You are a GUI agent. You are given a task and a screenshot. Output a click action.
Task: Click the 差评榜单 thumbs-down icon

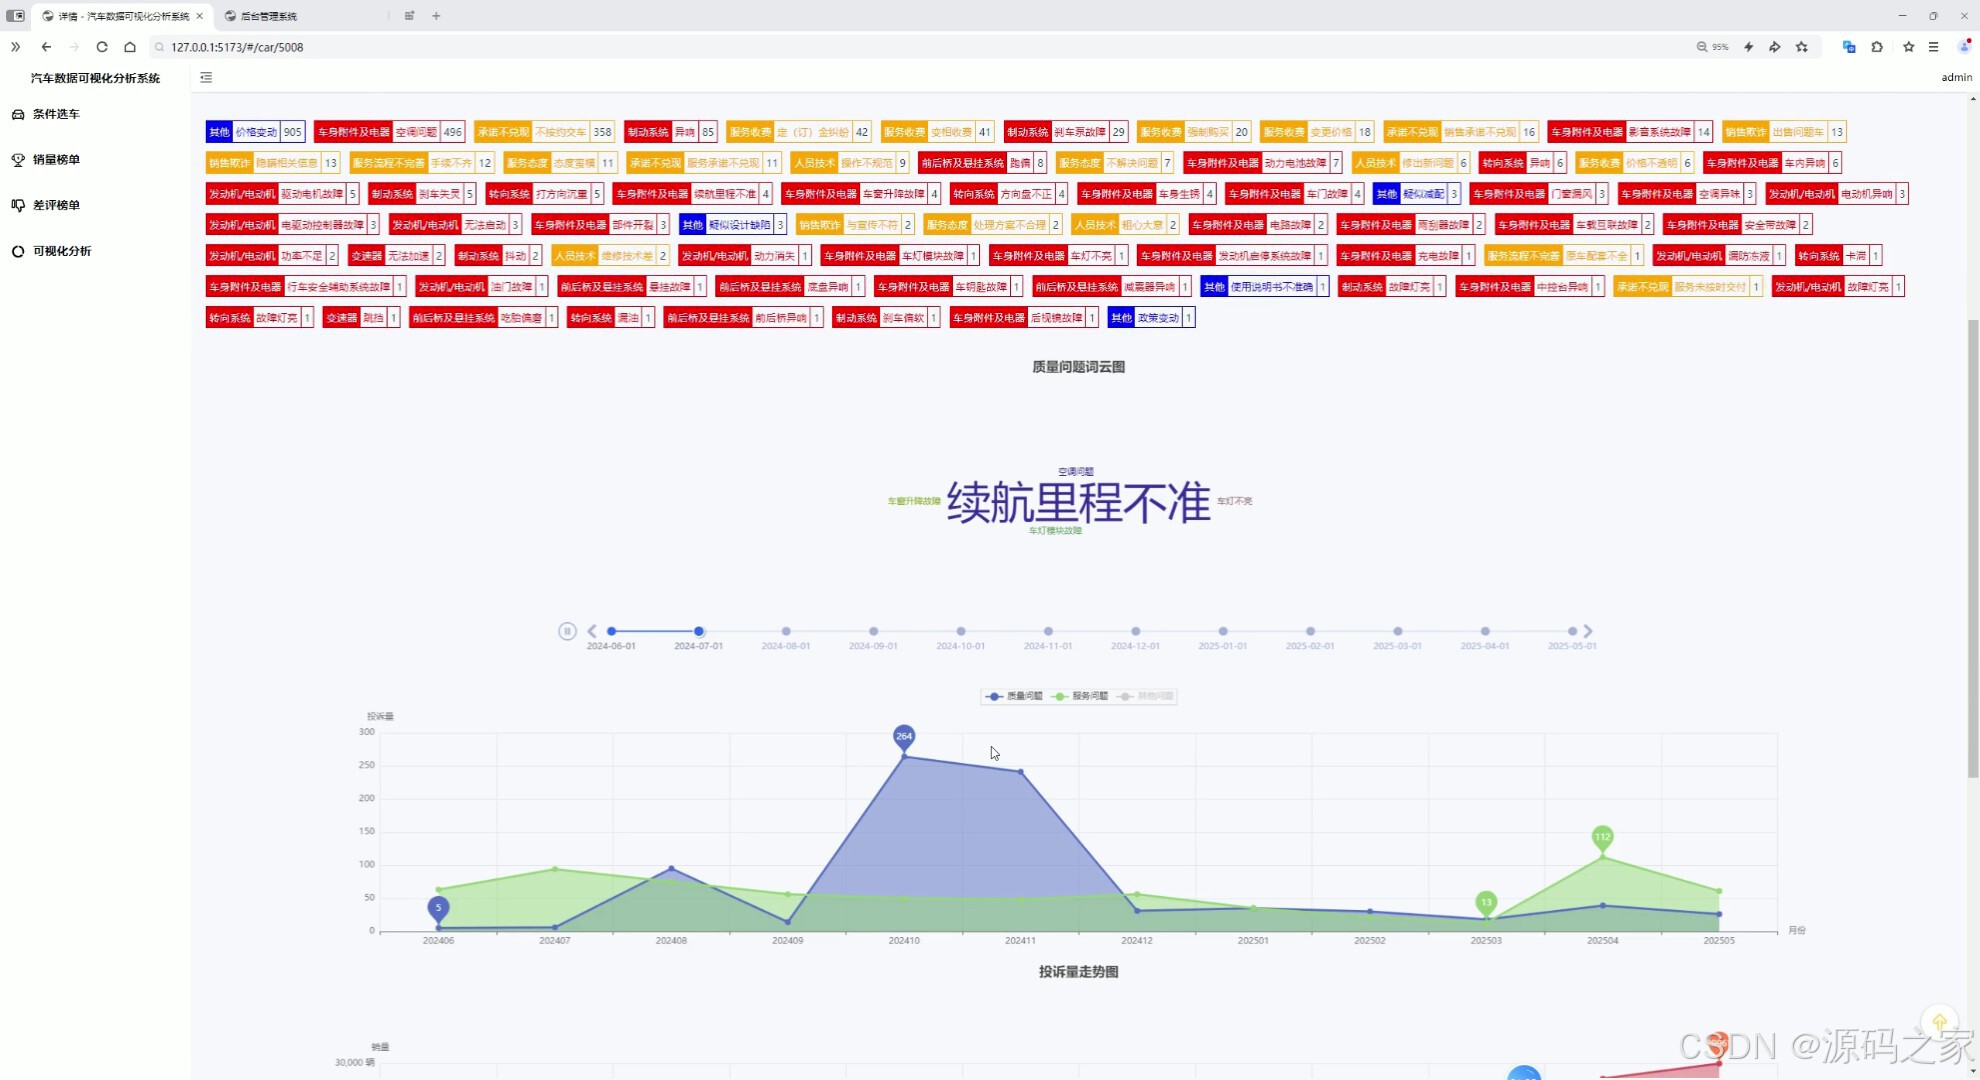[18, 205]
